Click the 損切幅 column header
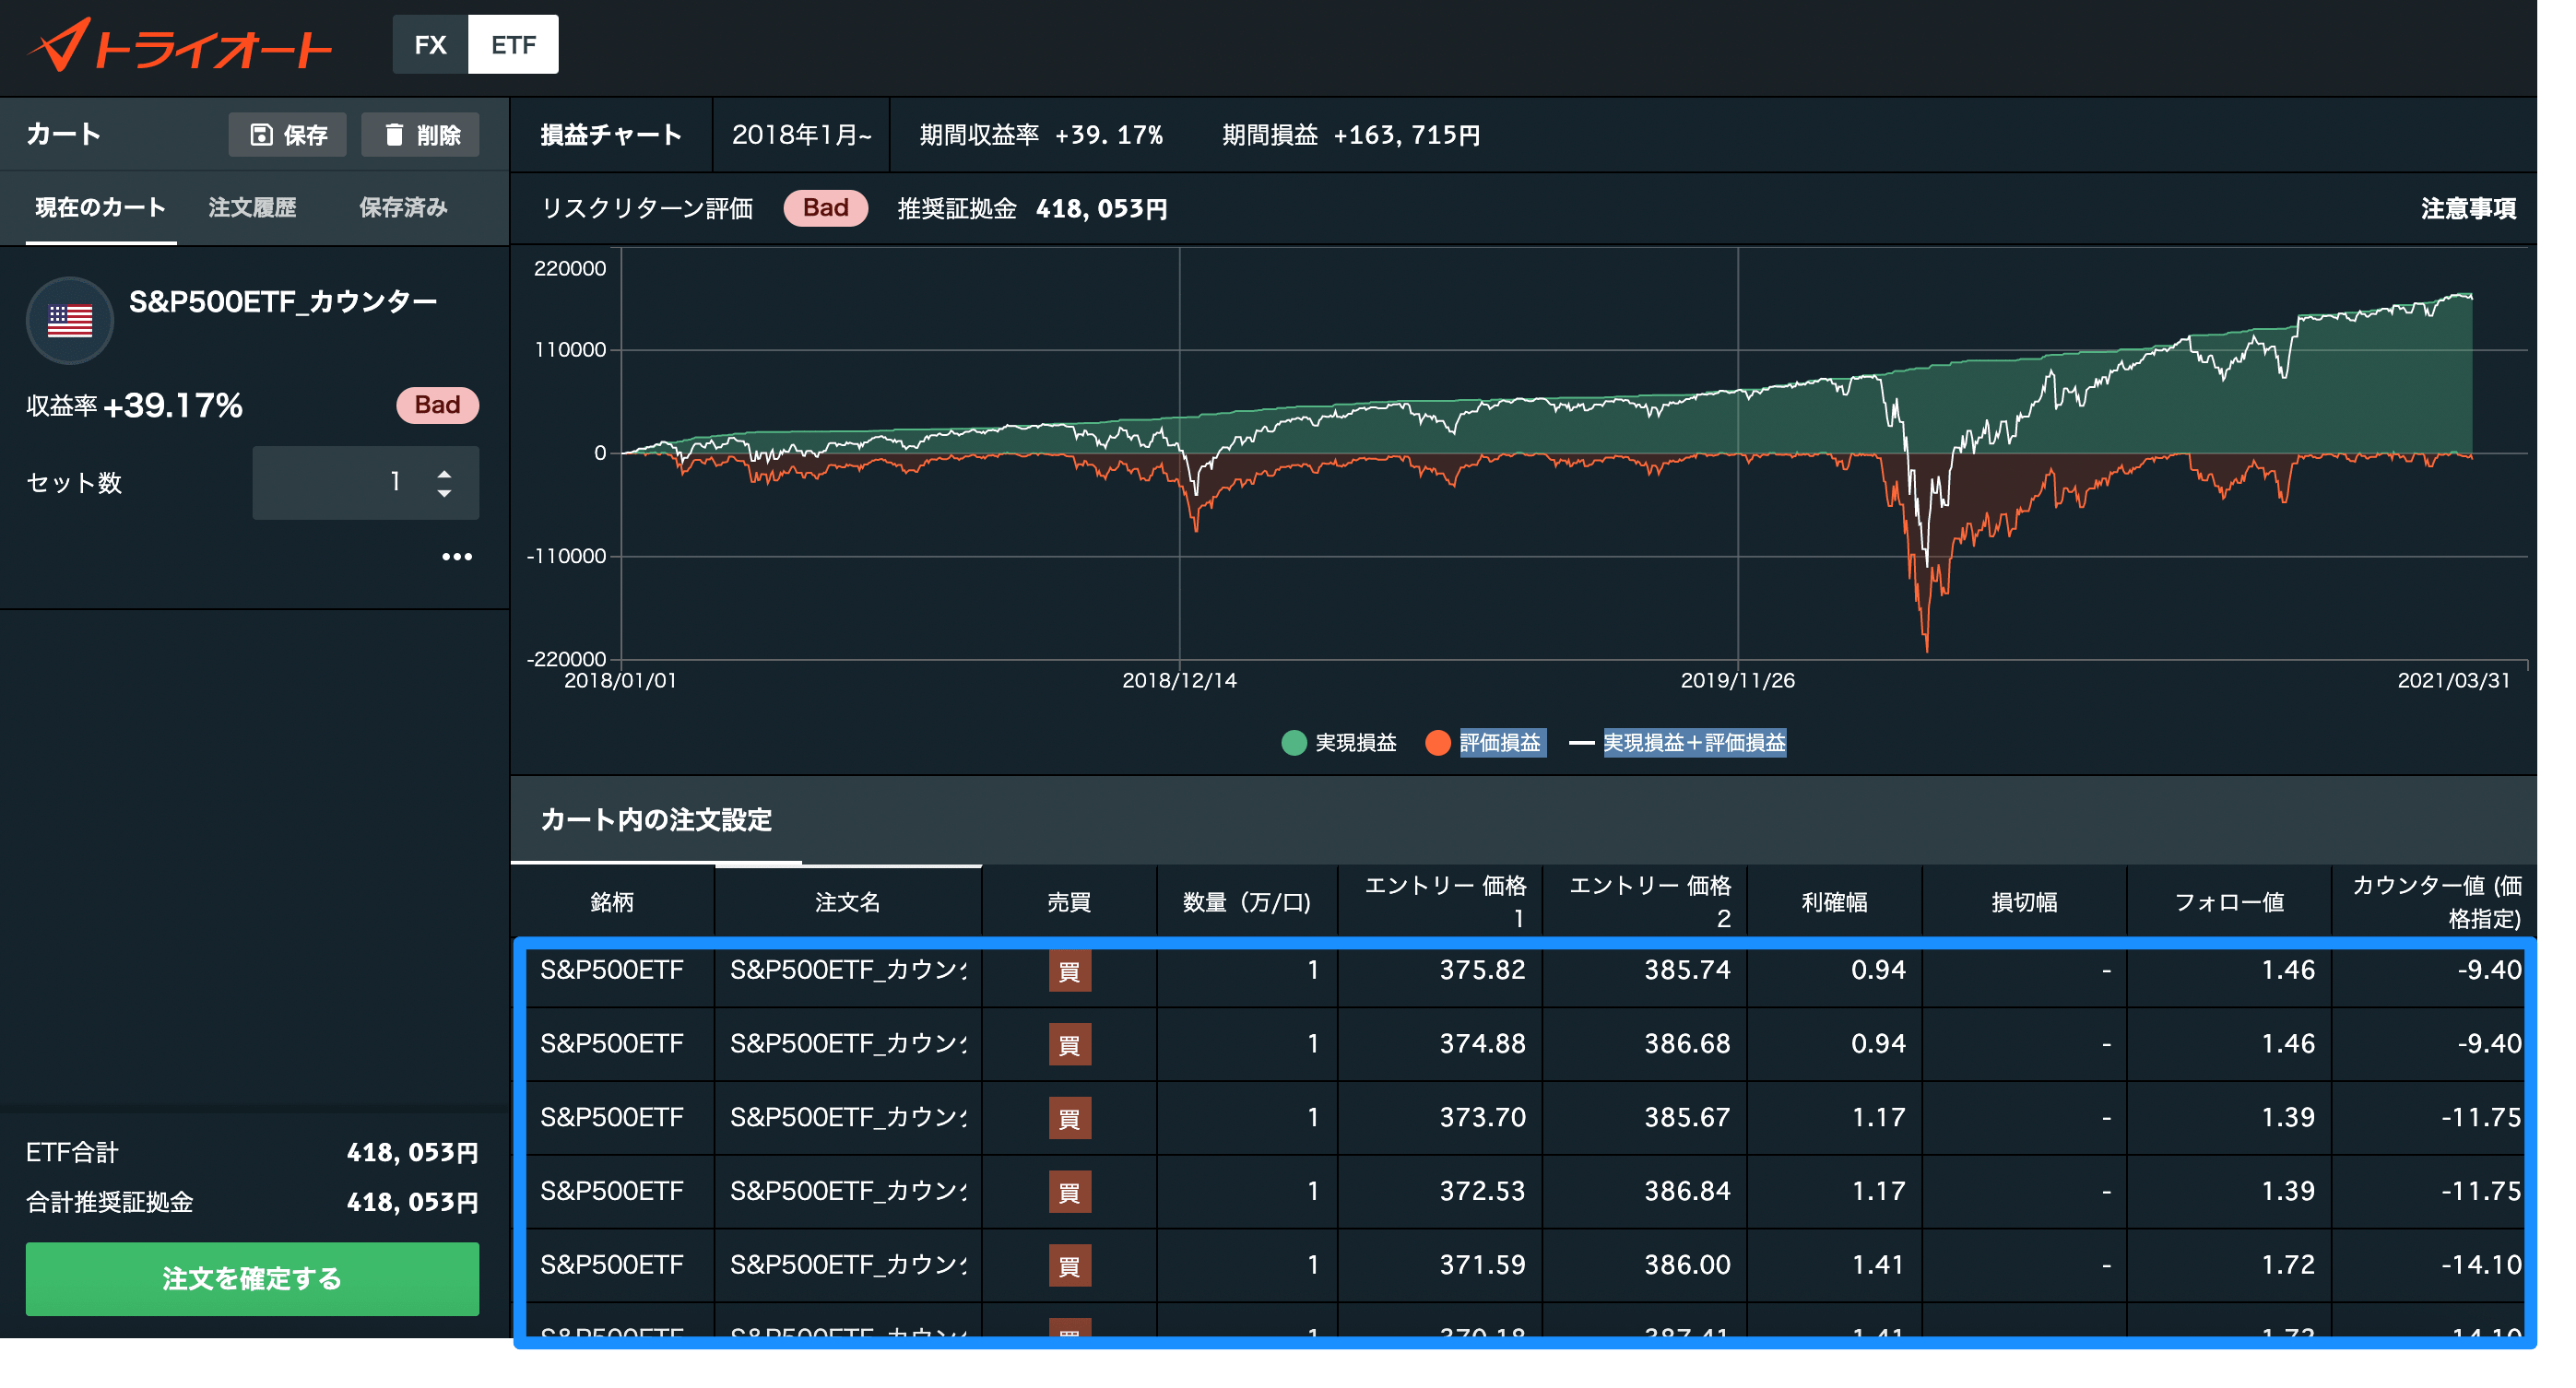This screenshot has width=2576, height=1388. point(2024,902)
